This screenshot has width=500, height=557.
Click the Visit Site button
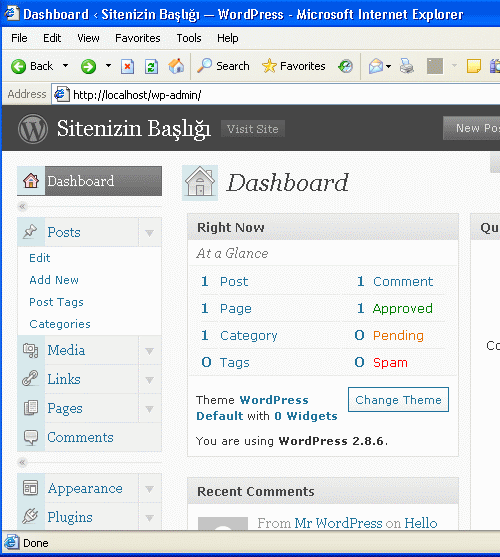pyautogui.click(x=253, y=129)
